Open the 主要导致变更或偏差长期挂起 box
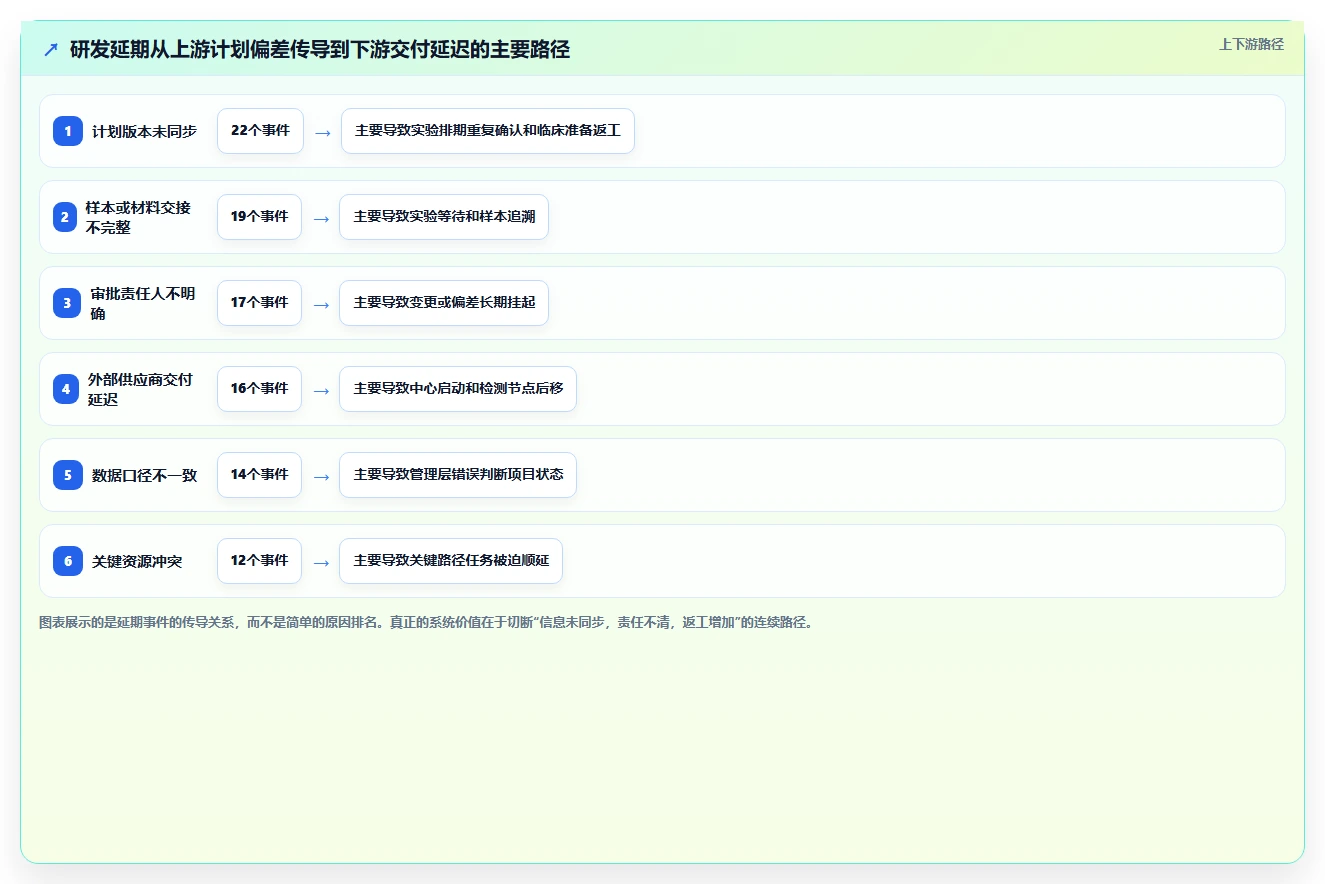The height and width of the screenshot is (884, 1325). [444, 303]
